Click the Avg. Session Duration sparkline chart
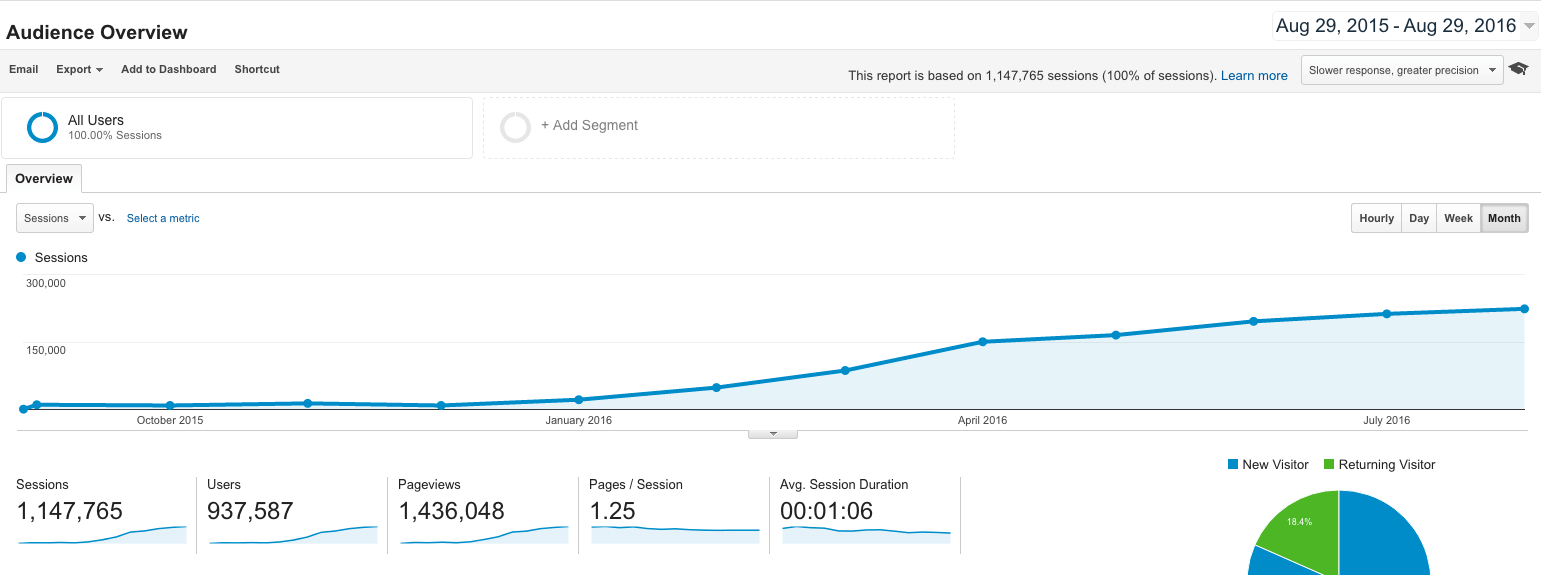 pos(866,535)
